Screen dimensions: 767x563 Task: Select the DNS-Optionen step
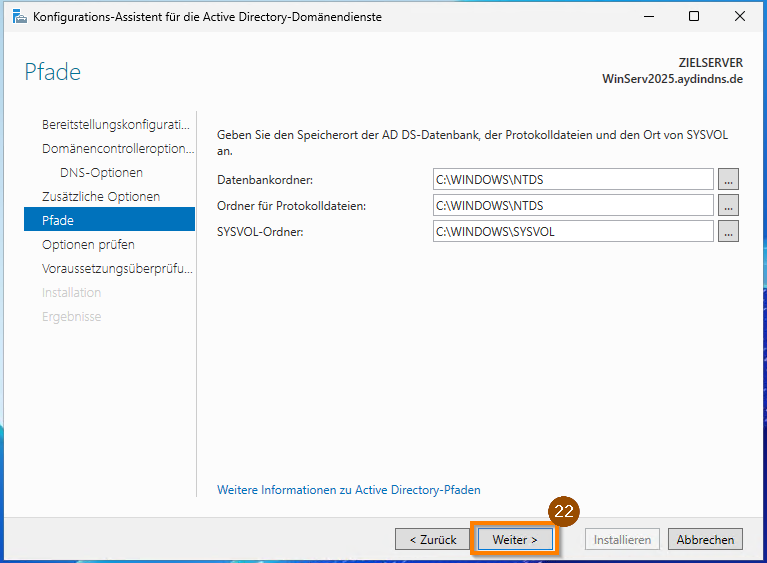[x=101, y=172]
